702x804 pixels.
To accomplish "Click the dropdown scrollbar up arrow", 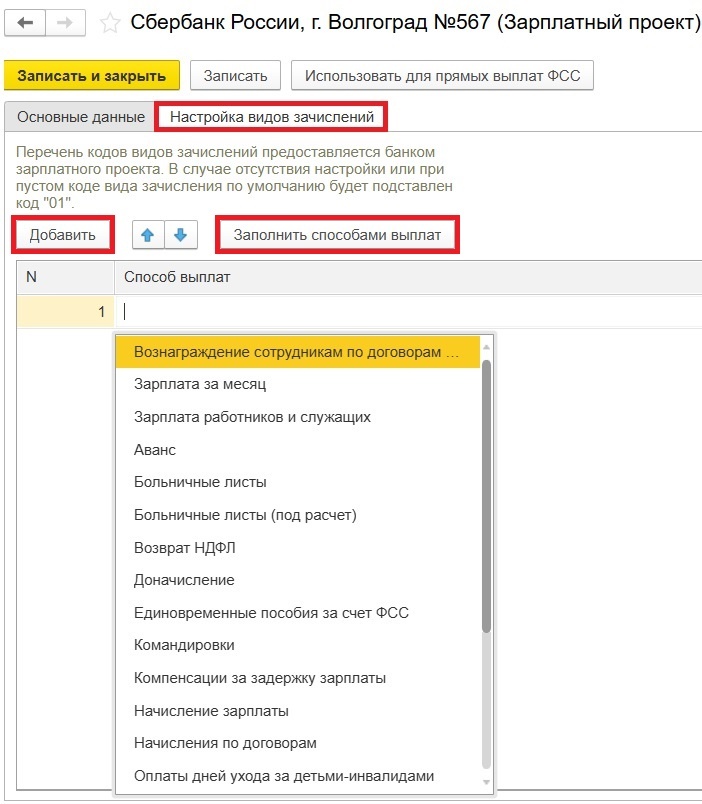I will 487,347.
